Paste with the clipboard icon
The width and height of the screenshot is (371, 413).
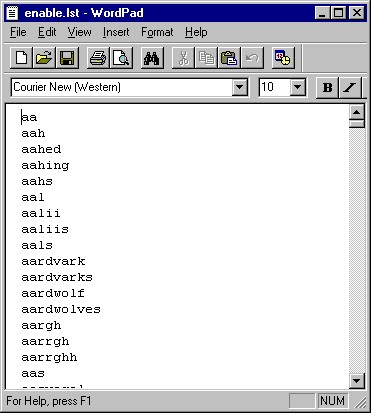click(229, 58)
